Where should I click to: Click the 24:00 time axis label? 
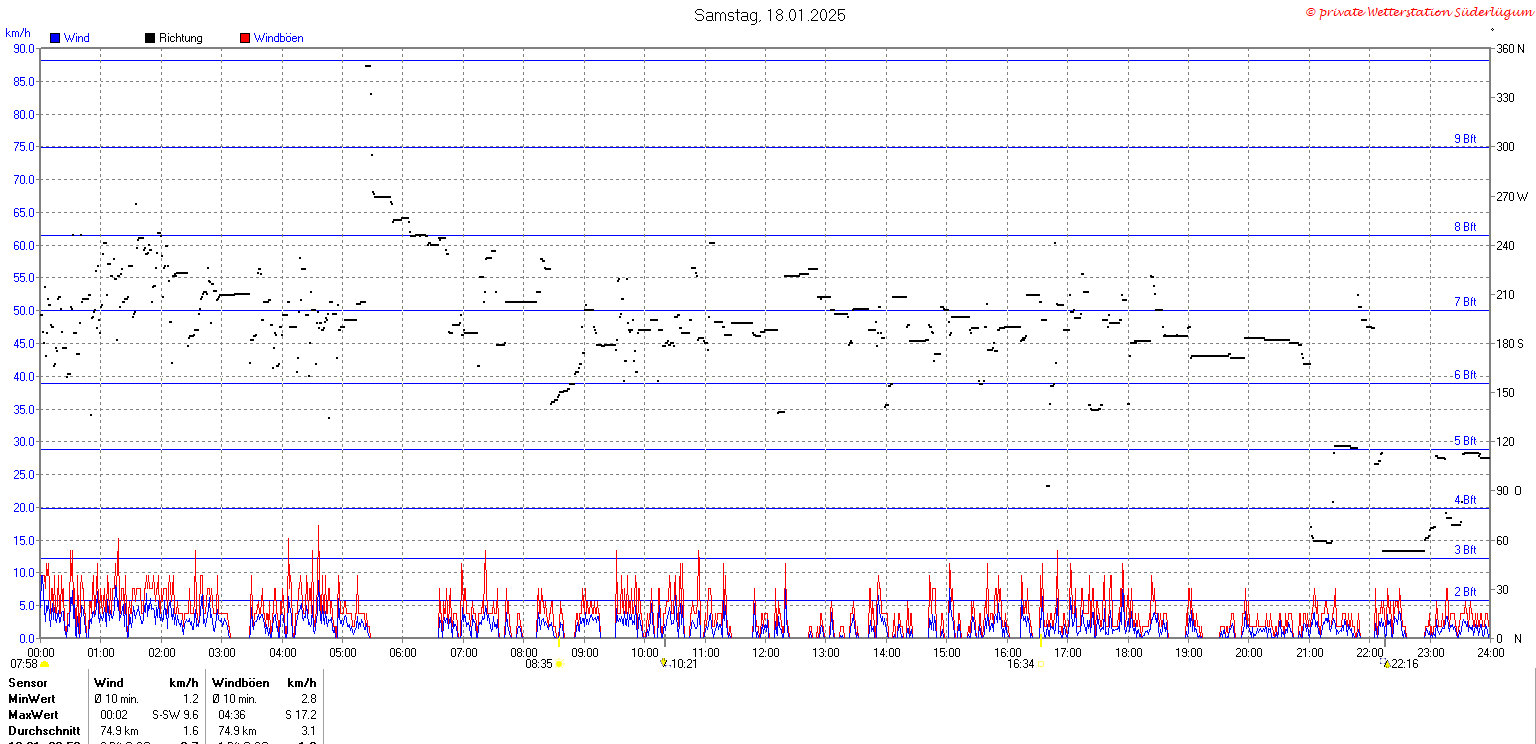click(1491, 653)
